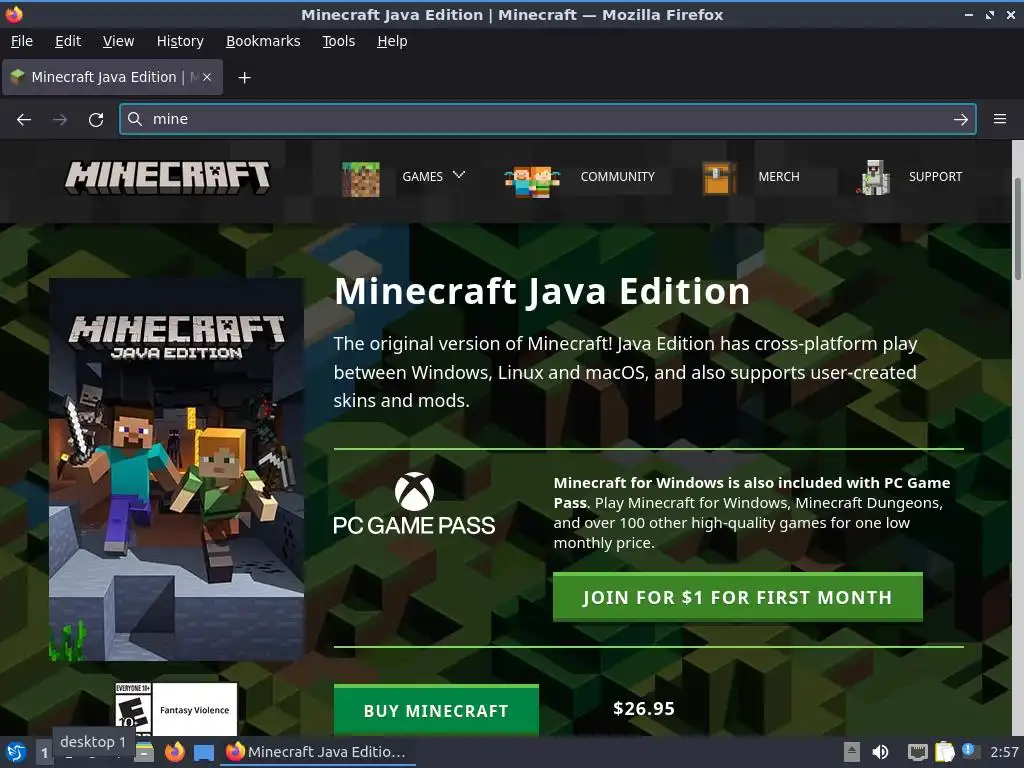Image resolution: width=1024 pixels, height=768 pixels.
Task: Click the removable media eject tray icon
Action: coord(851,752)
